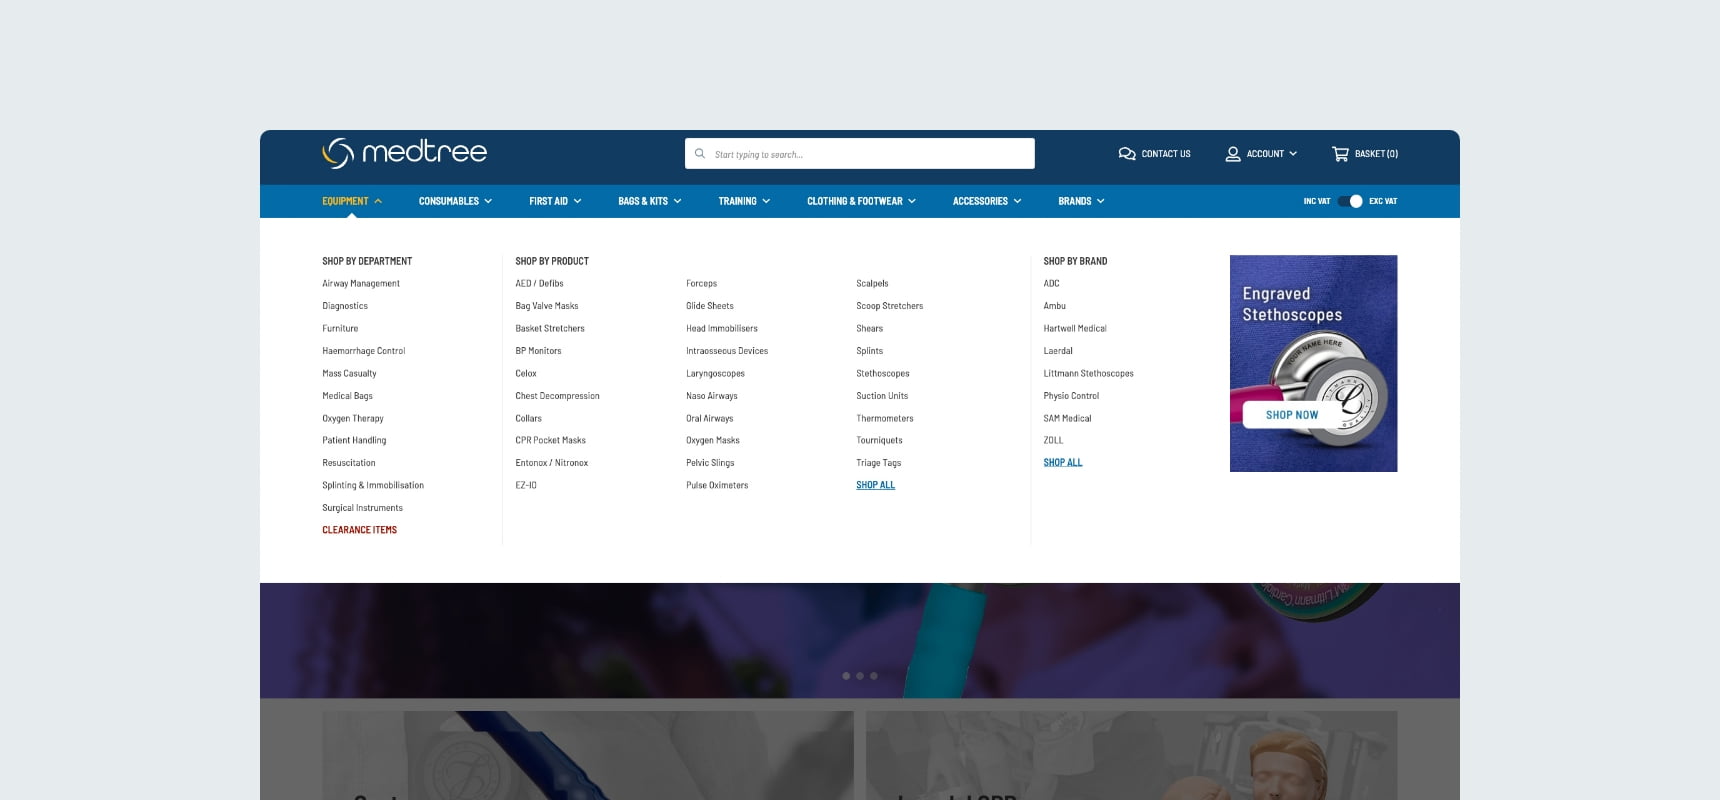Click the Shop Now button on banner
Screen dimensions: 1720x800
pos(1292,415)
